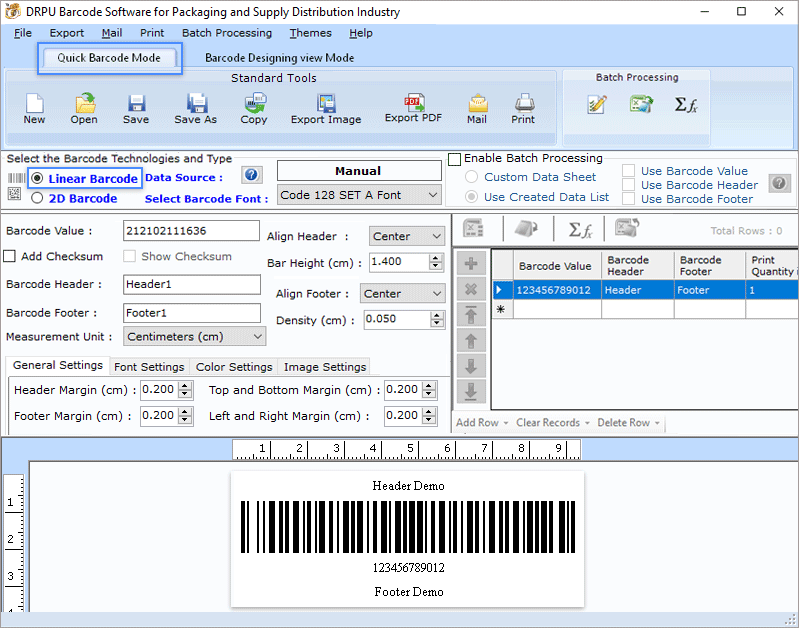799x628 pixels.
Task: Open the Help menu
Action: pos(361,33)
